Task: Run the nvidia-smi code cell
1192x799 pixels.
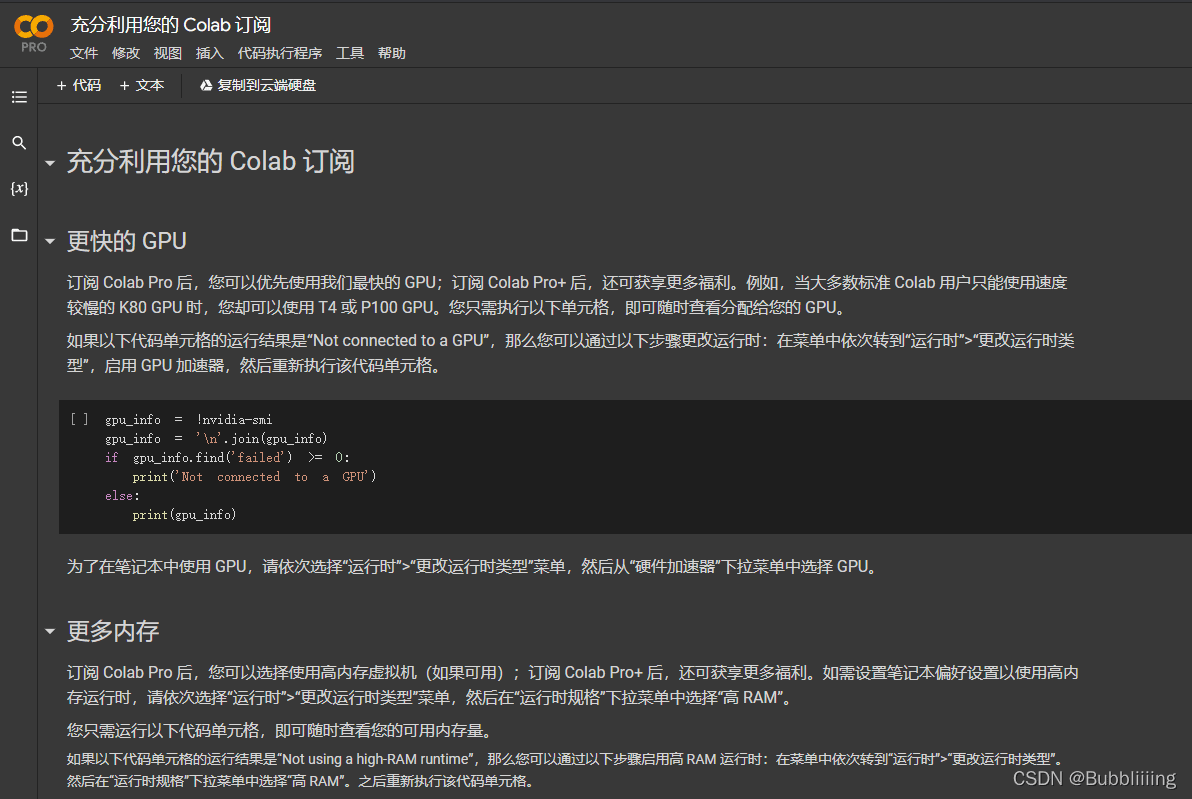Action: point(79,420)
